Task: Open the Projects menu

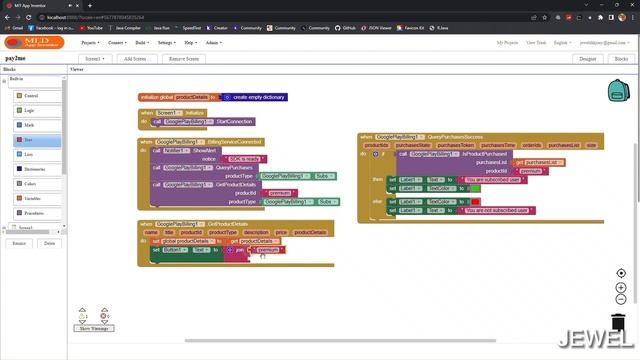Action: click(90, 42)
